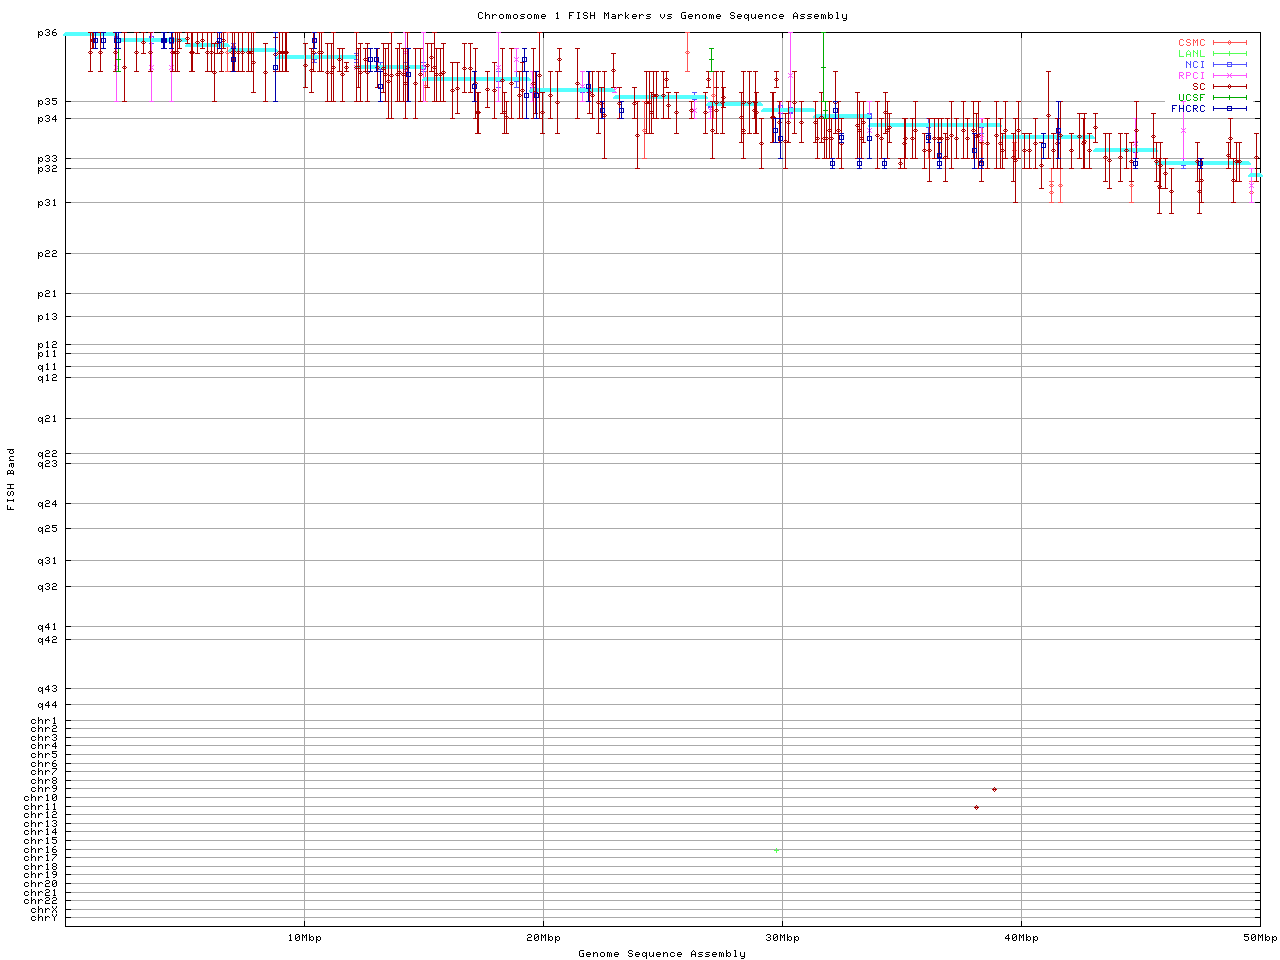Click the FHCRC legend square marker
The height and width of the screenshot is (960, 1280).
tap(1229, 108)
